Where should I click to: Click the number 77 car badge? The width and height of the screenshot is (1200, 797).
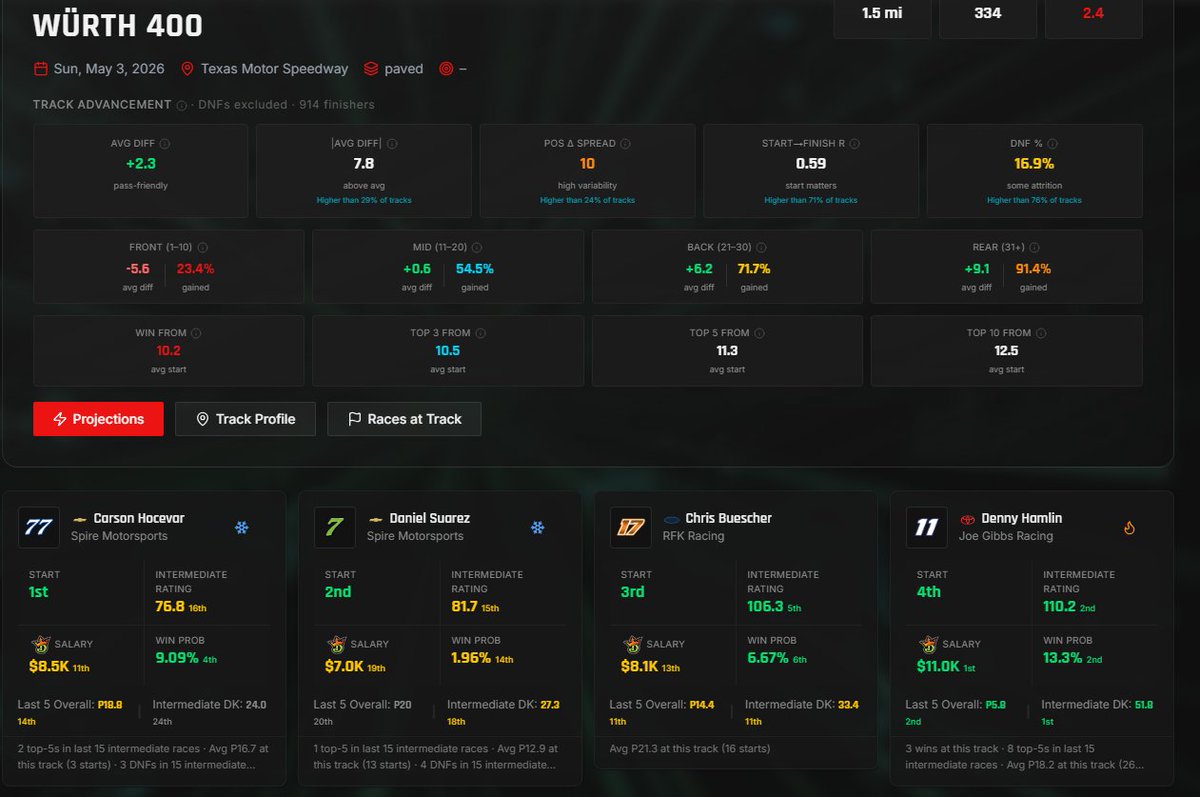coord(38,527)
